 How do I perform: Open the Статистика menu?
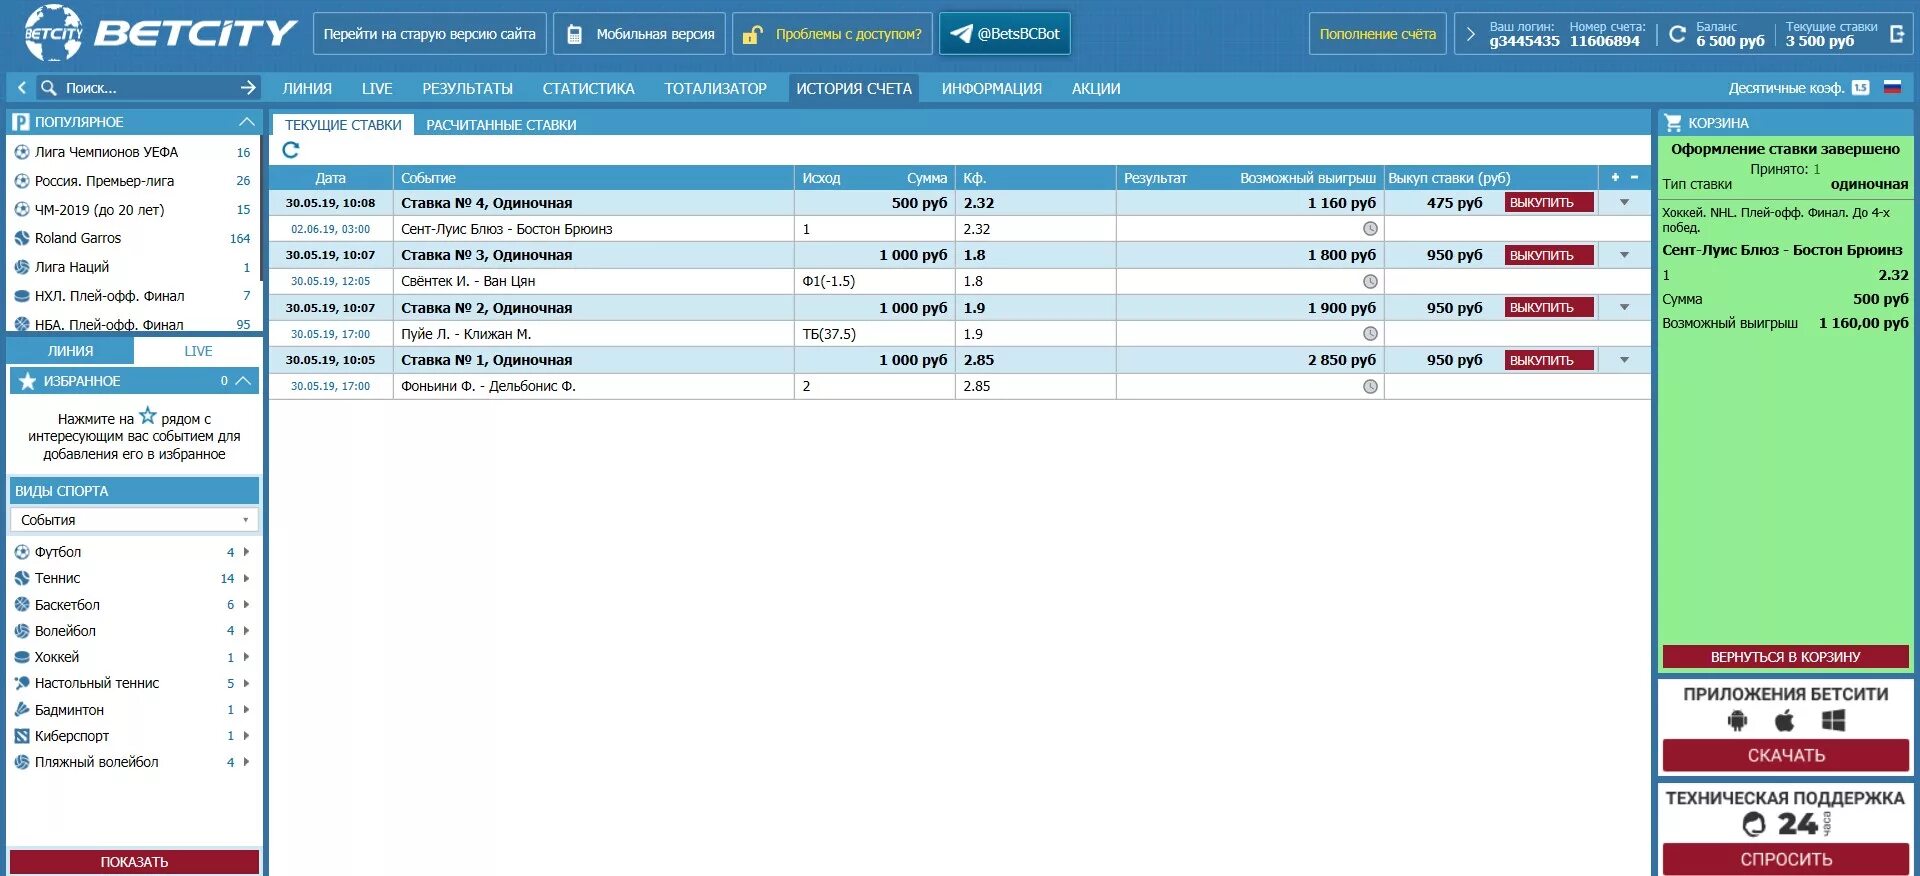[588, 89]
